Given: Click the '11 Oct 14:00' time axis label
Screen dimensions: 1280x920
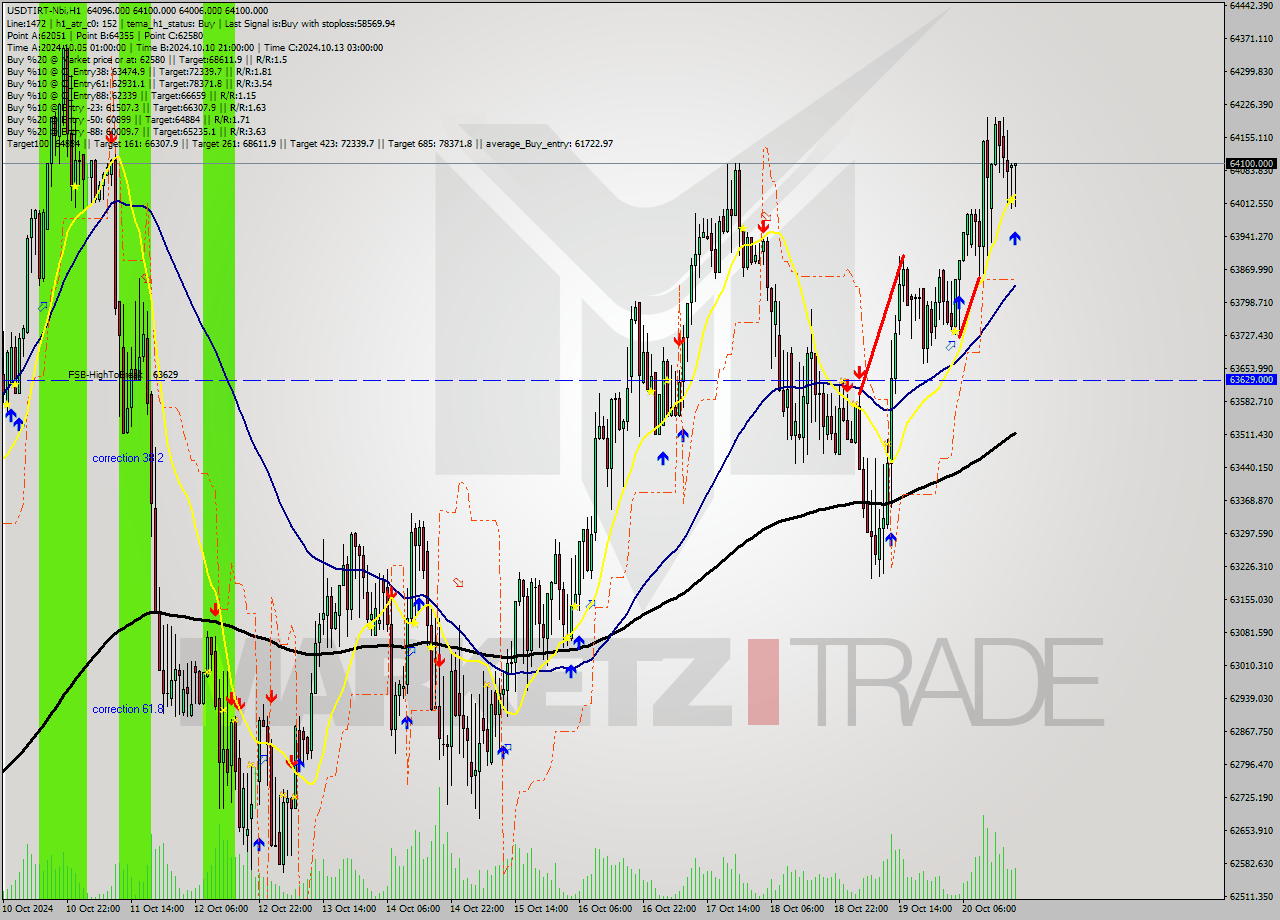Looking at the screenshot, I should [x=159, y=909].
